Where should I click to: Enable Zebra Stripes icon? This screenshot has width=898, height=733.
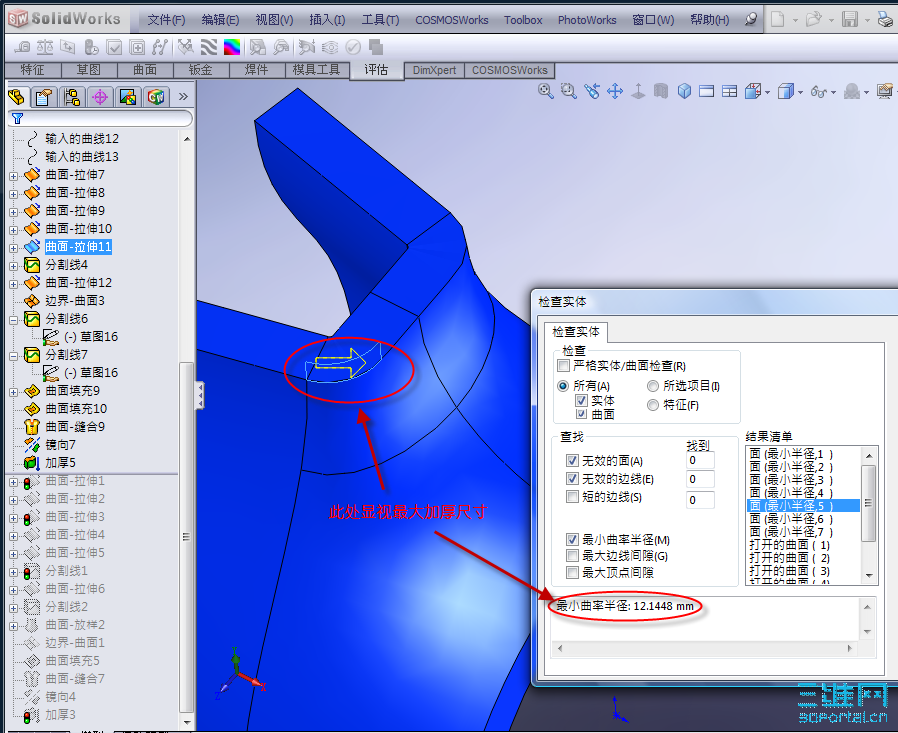point(208,48)
